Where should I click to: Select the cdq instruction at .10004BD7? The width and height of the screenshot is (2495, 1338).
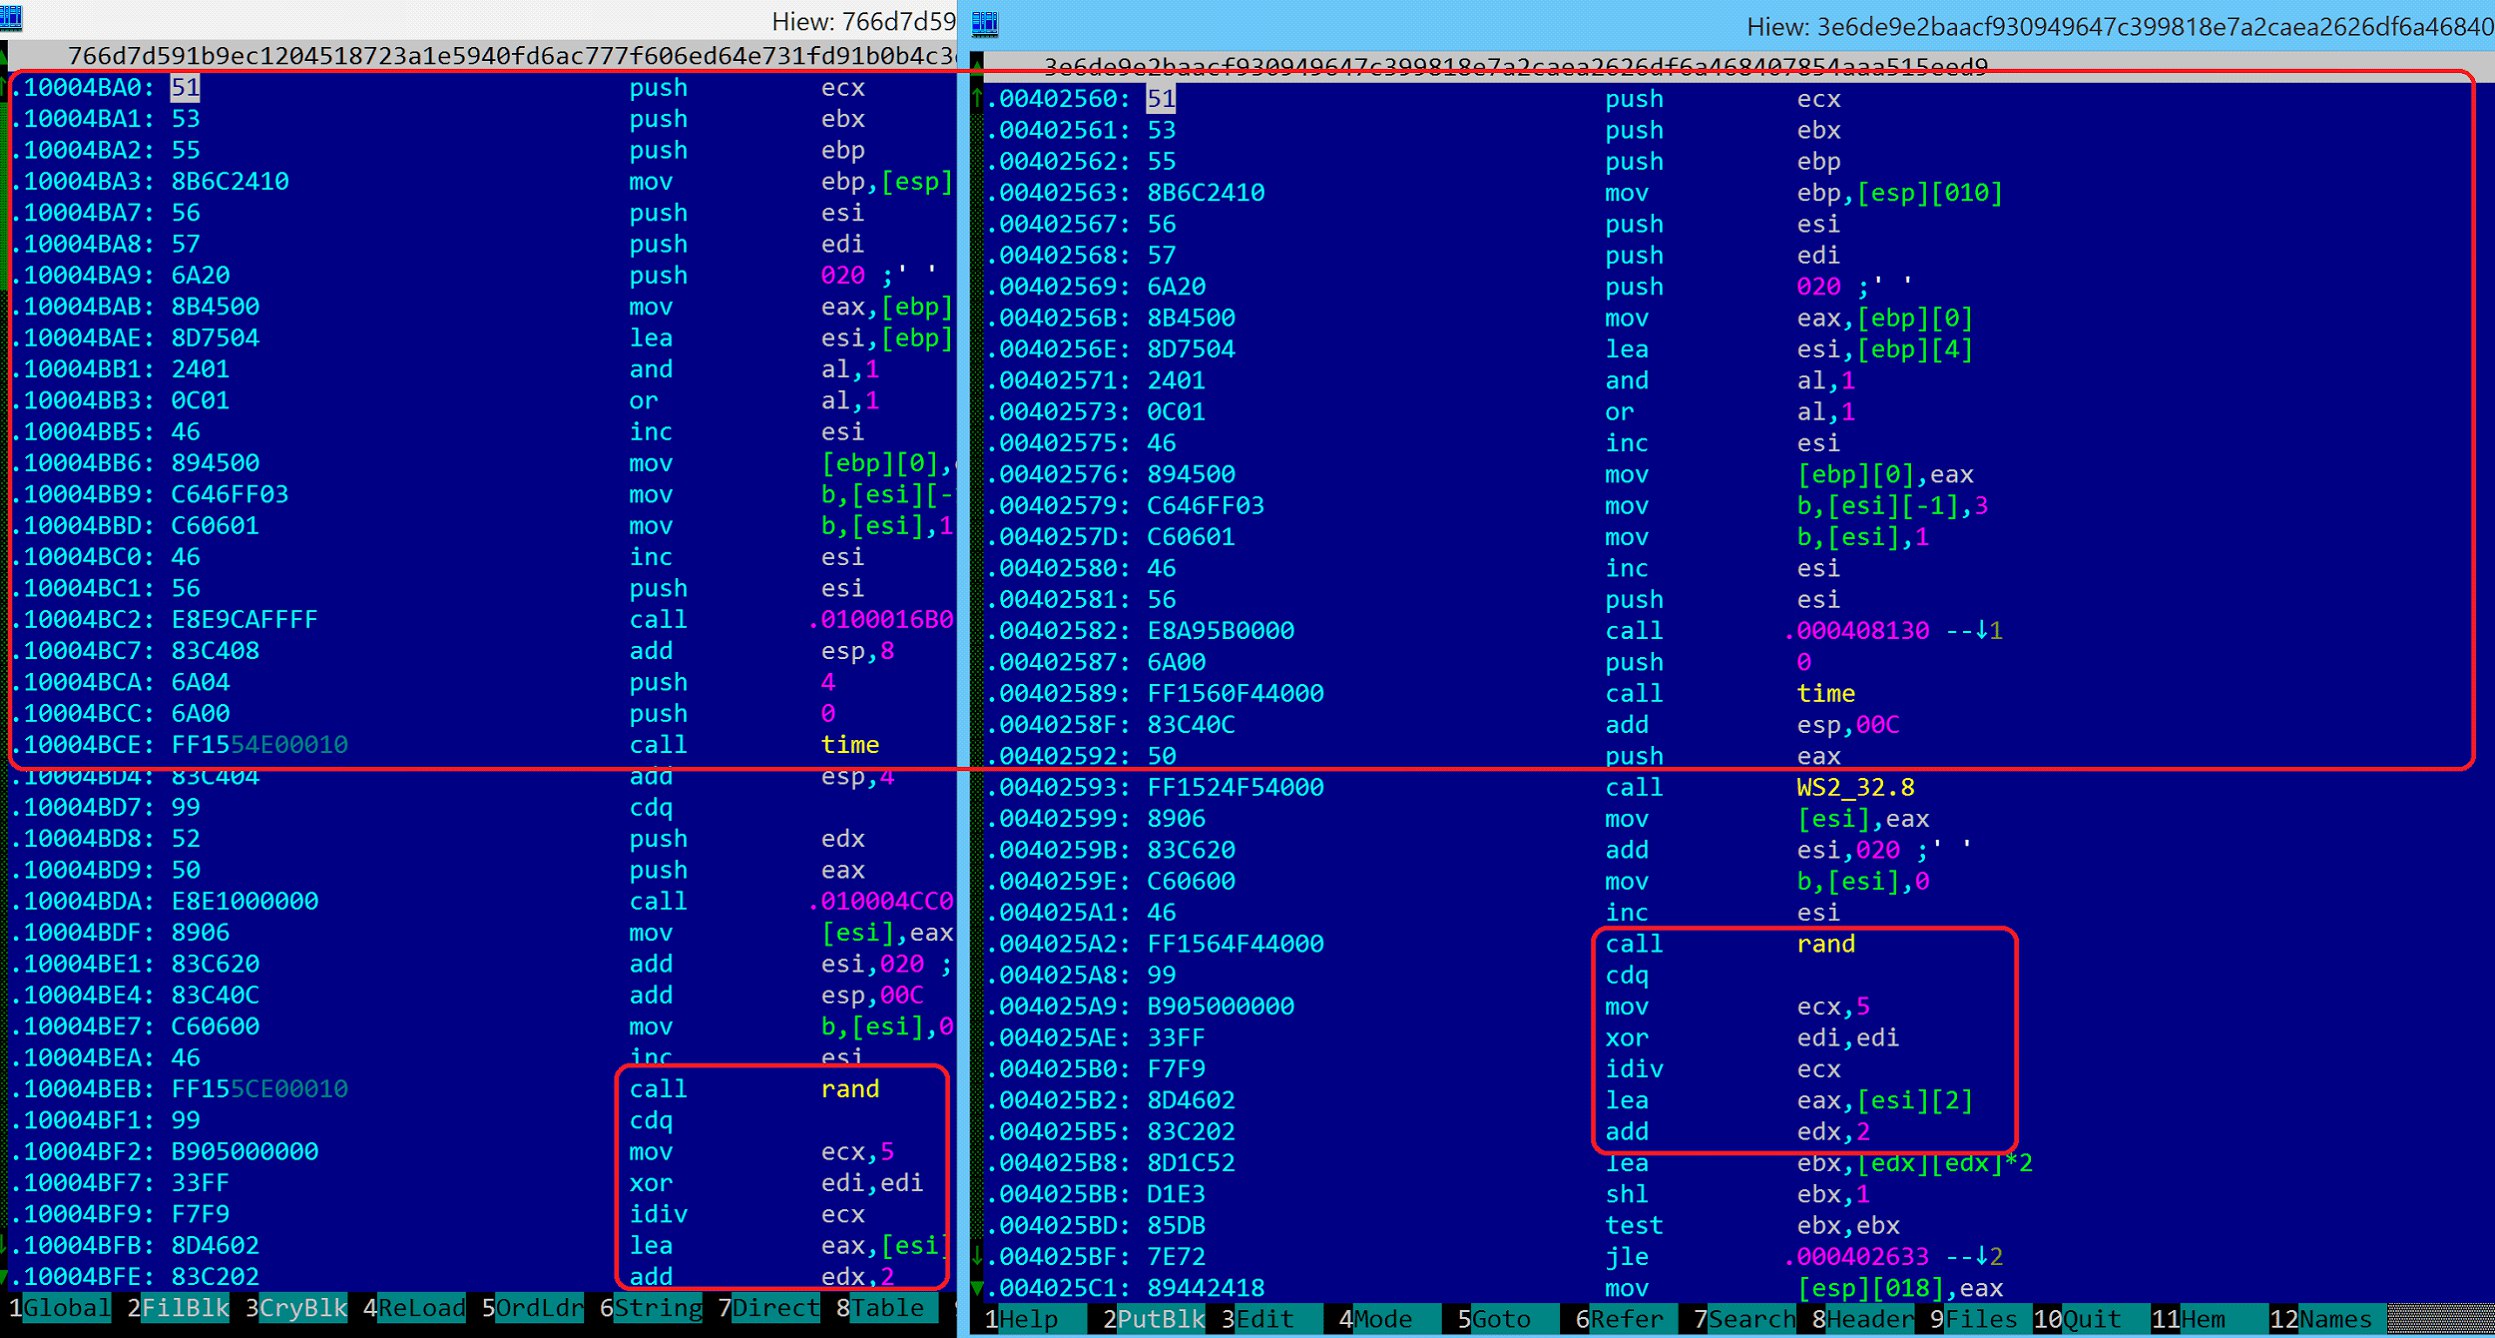[x=651, y=808]
